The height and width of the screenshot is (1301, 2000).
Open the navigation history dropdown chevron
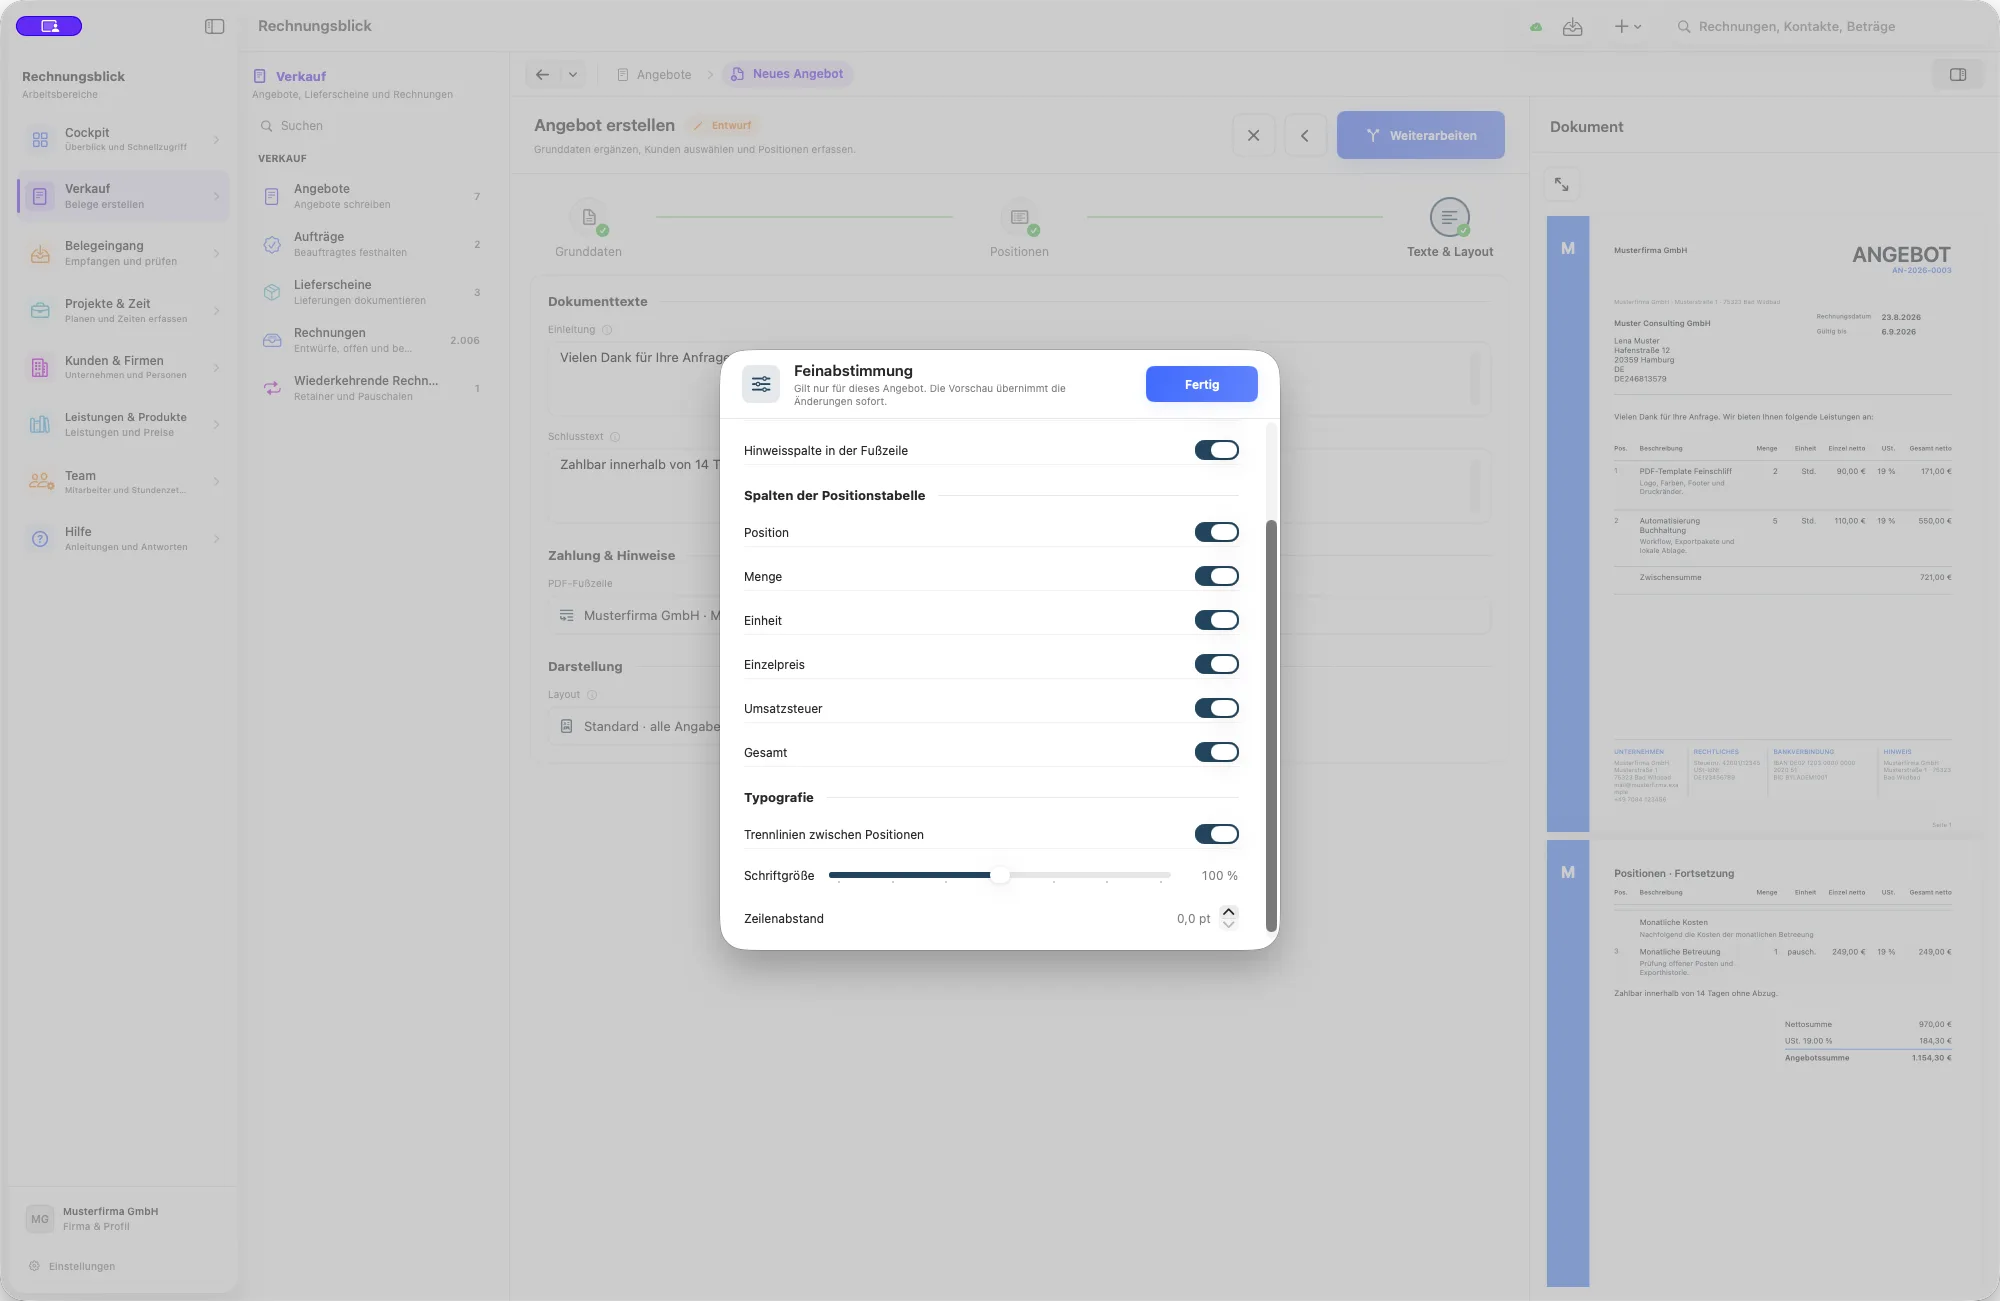tap(573, 74)
